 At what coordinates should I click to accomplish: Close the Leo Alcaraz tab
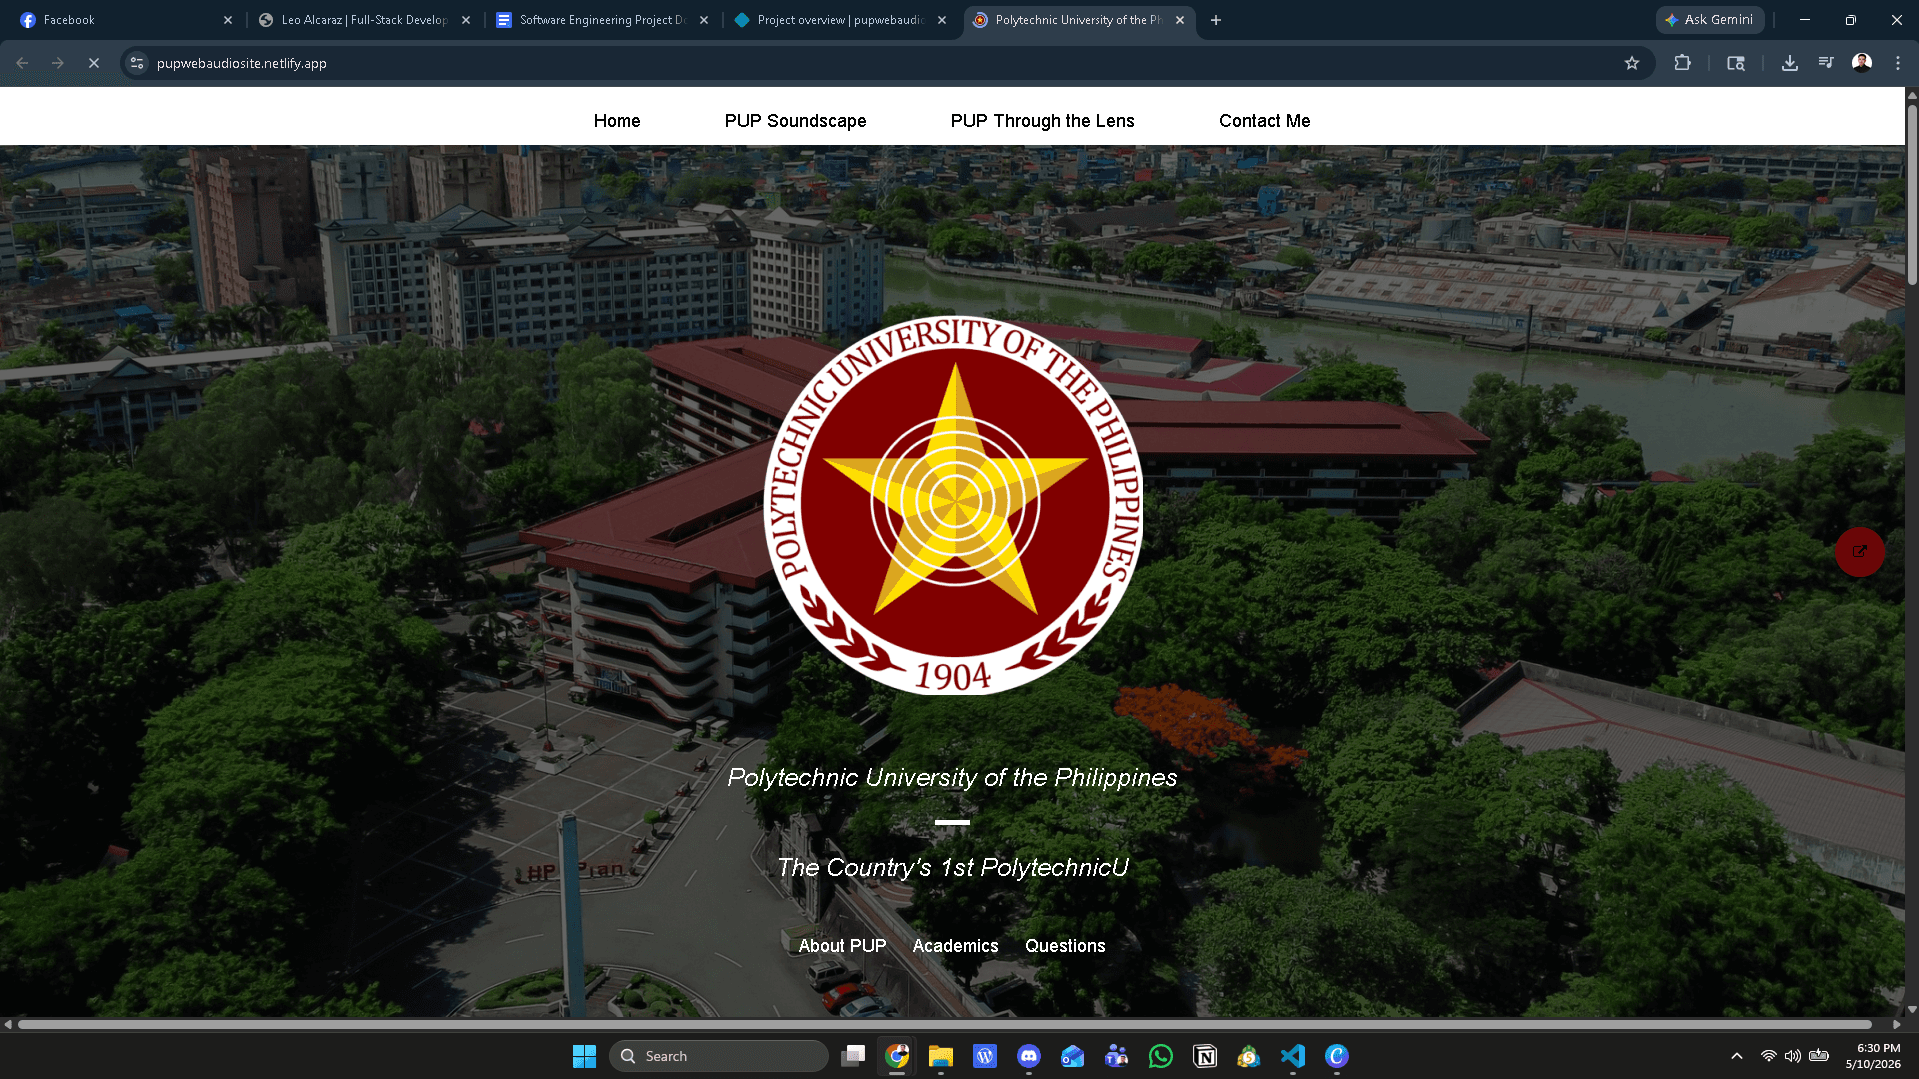click(x=466, y=20)
